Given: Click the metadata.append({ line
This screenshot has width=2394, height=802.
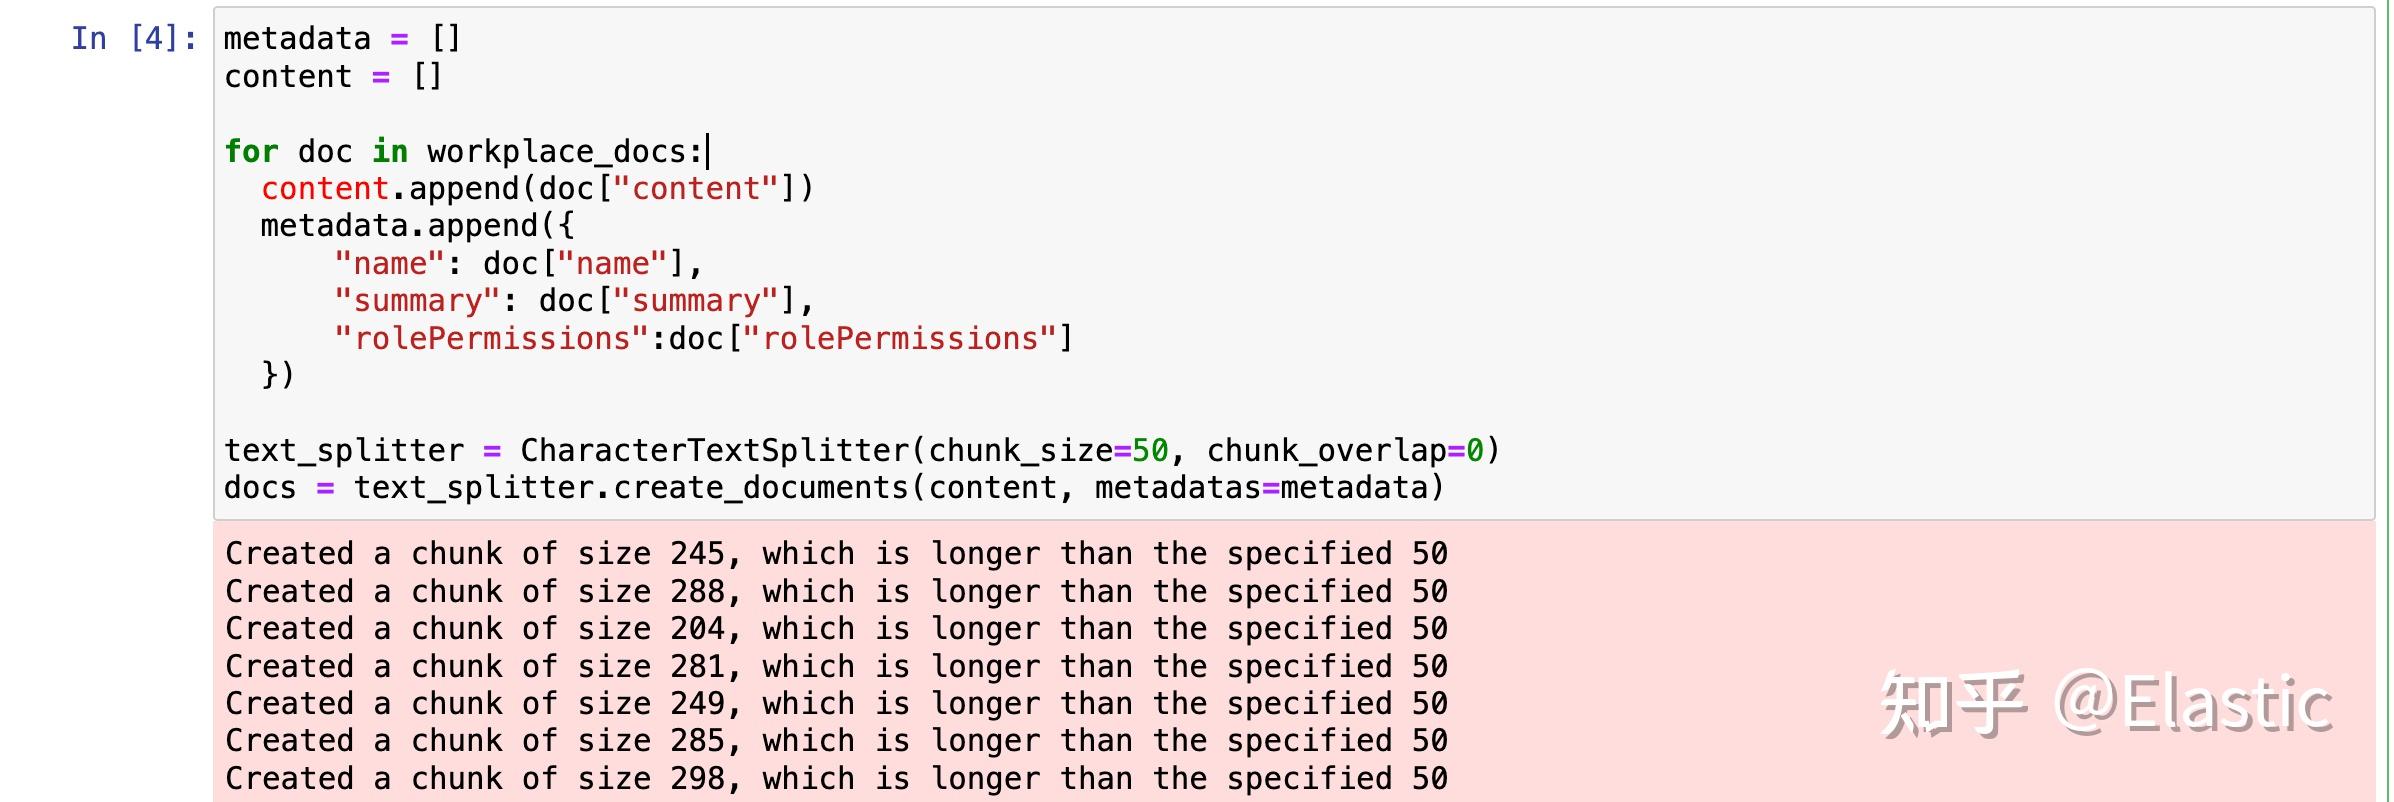Looking at the screenshot, I should coord(416,226).
